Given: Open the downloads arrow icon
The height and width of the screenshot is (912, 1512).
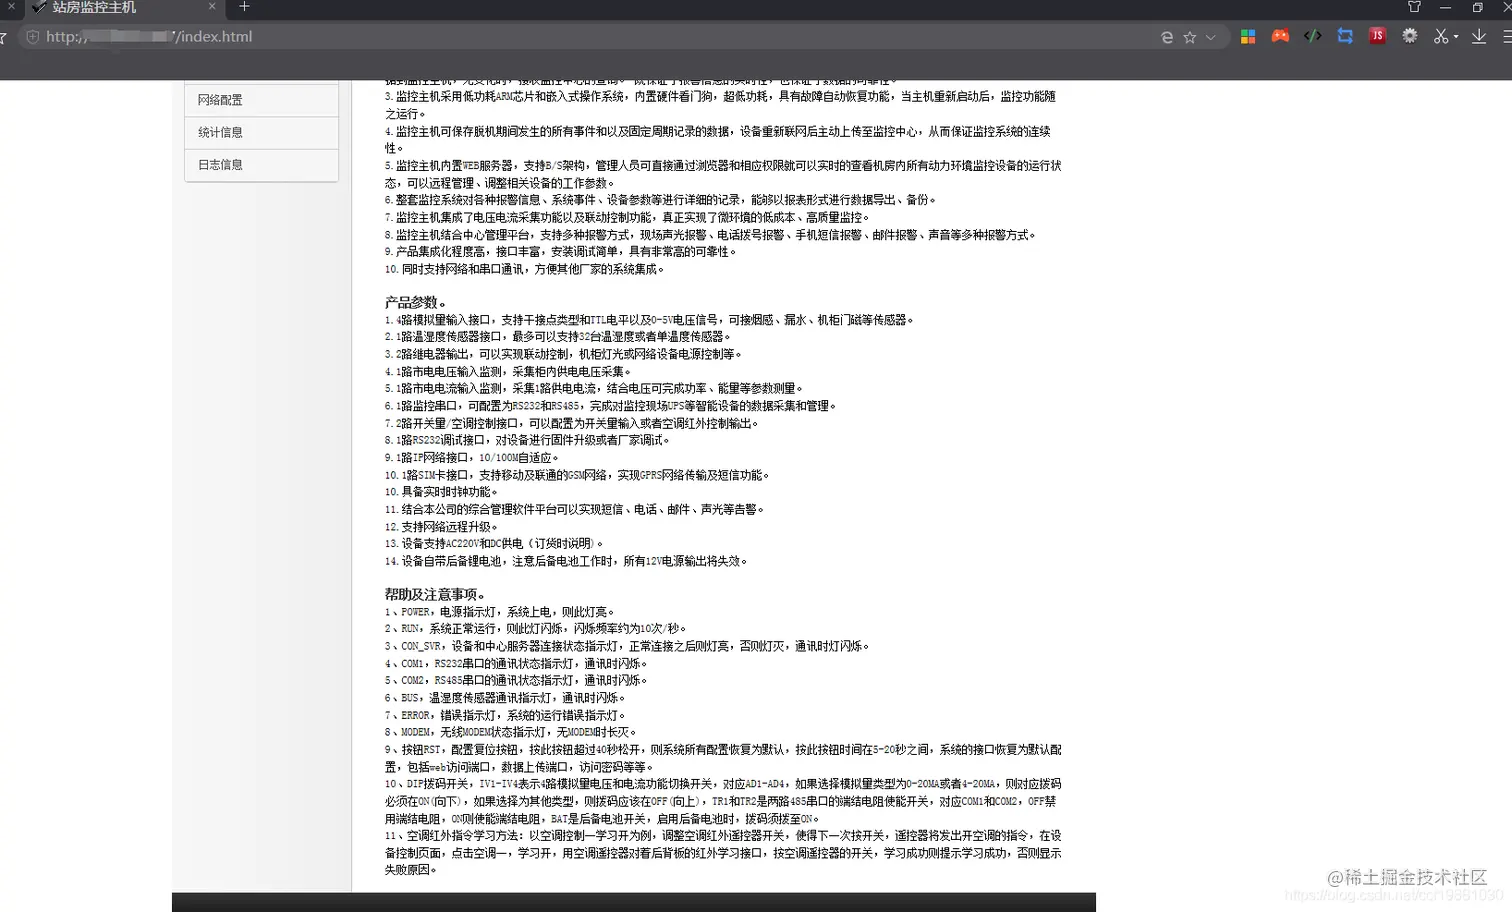Looking at the screenshot, I should click(x=1479, y=37).
